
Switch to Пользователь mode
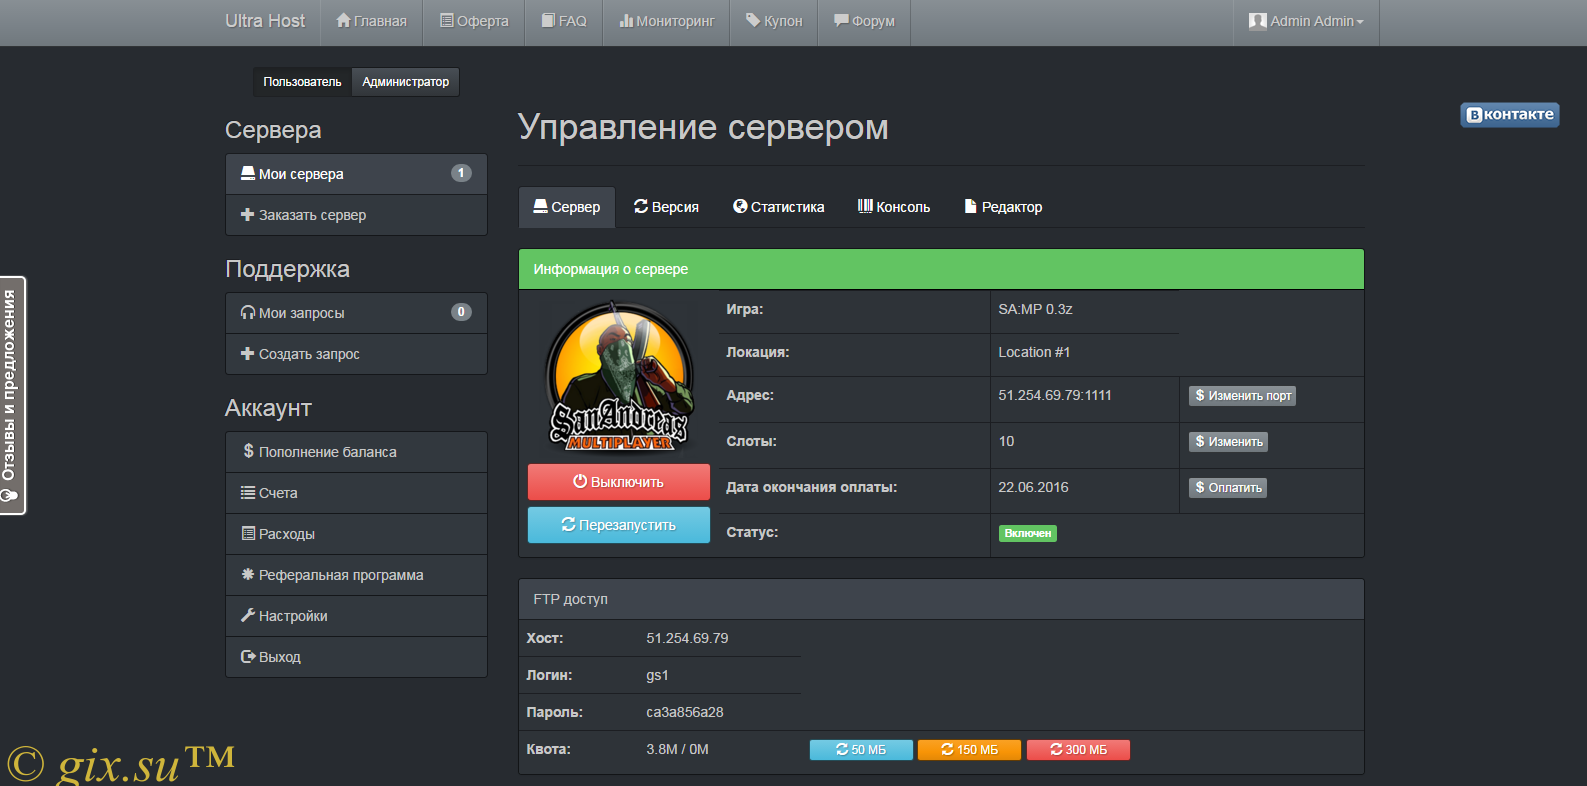[x=302, y=82]
